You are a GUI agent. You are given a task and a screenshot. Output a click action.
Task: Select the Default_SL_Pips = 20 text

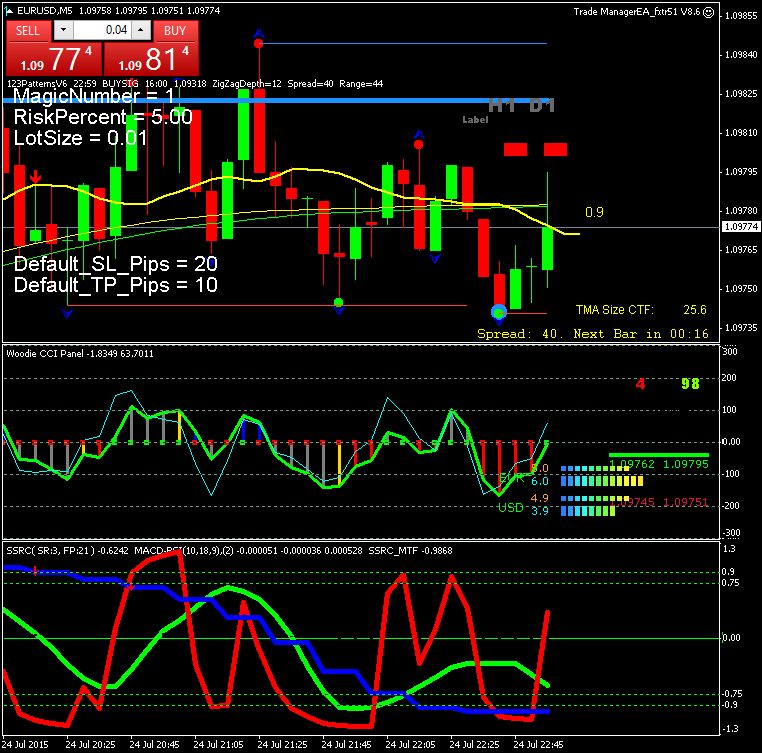(116, 264)
